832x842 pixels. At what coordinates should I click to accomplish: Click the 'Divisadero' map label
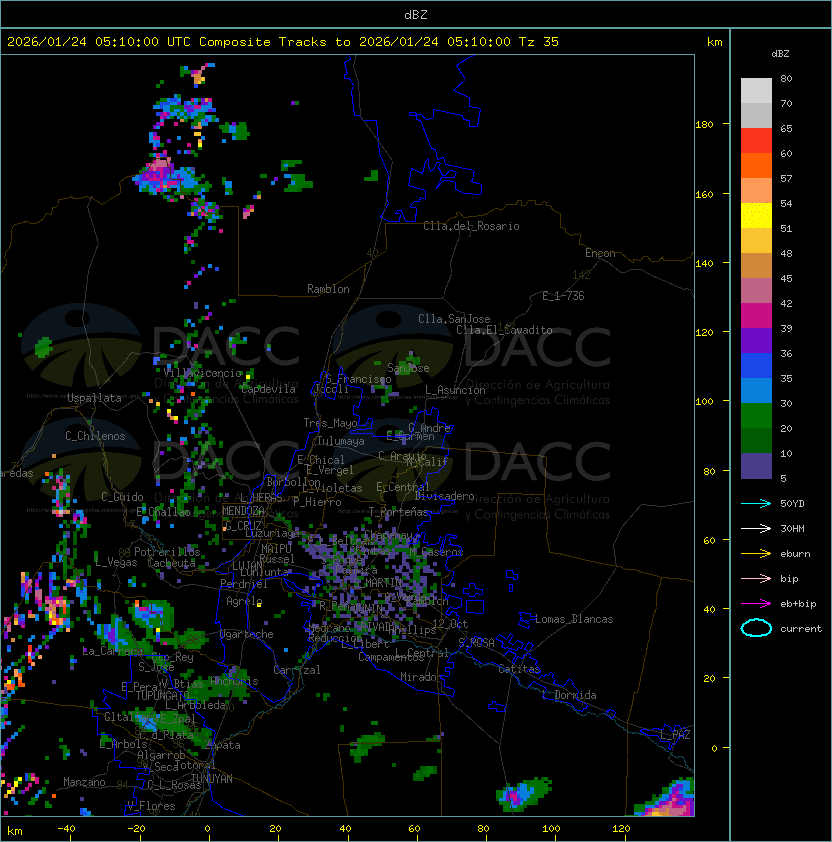pos(445,496)
